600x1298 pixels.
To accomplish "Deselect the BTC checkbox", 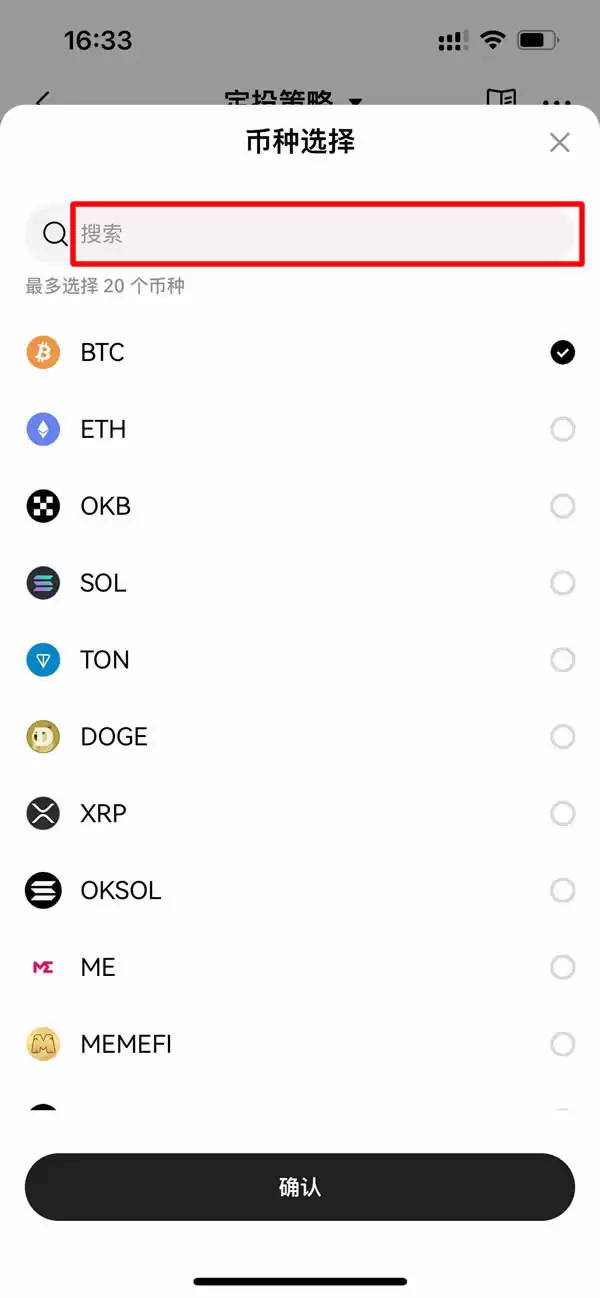I will click(x=563, y=352).
